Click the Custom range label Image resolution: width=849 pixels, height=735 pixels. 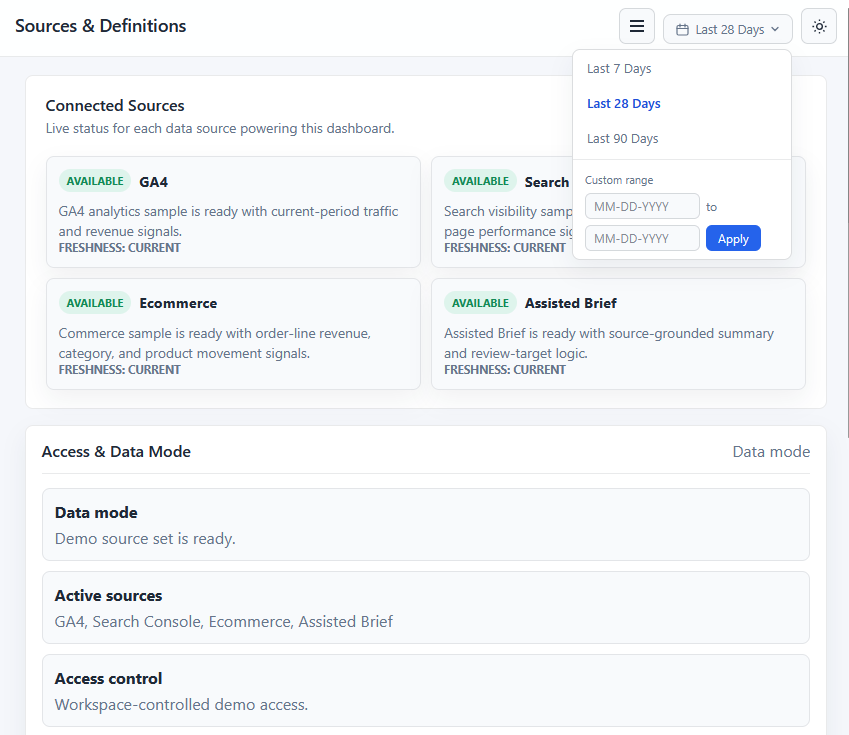(x=619, y=180)
